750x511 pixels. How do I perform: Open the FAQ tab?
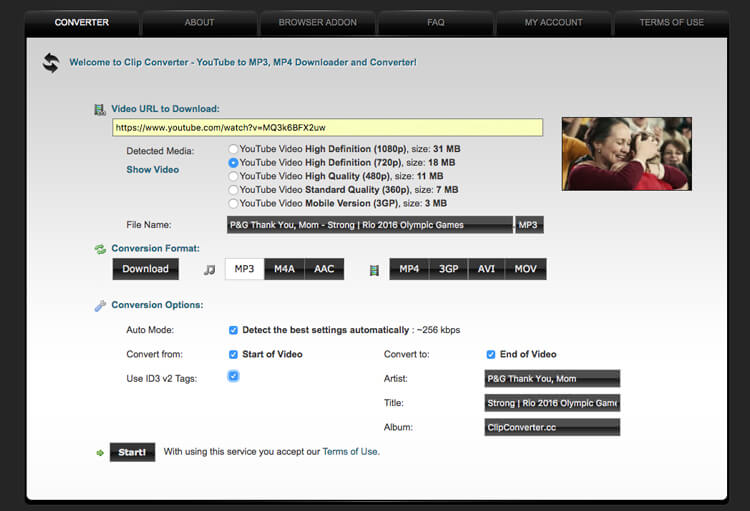(x=436, y=22)
